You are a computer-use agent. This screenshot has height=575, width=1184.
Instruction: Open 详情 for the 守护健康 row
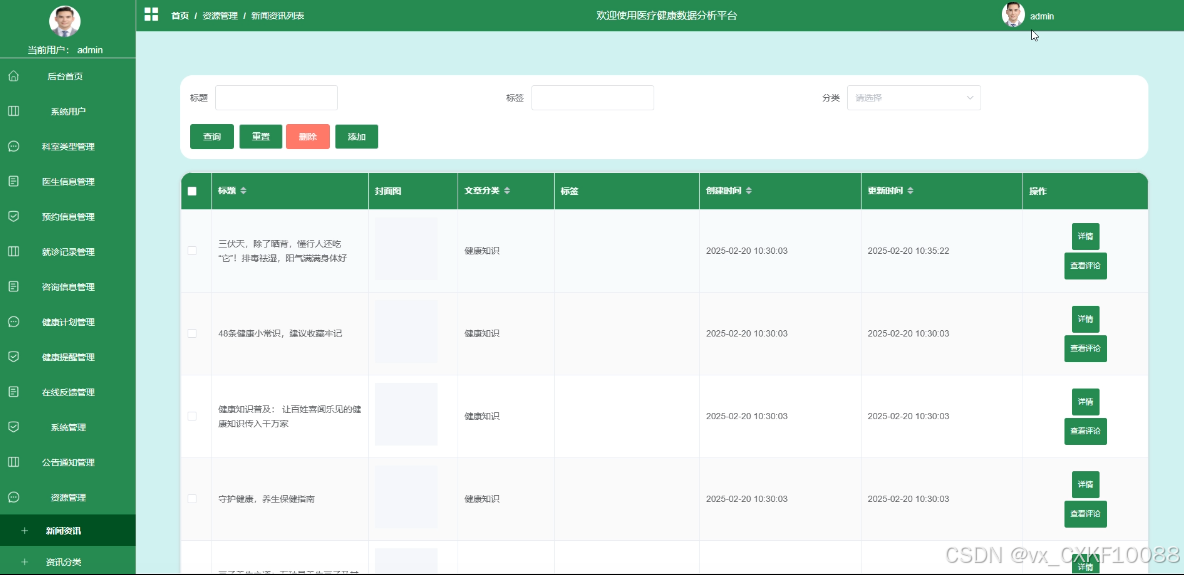pyautogui.click(x=1086, y=484)
